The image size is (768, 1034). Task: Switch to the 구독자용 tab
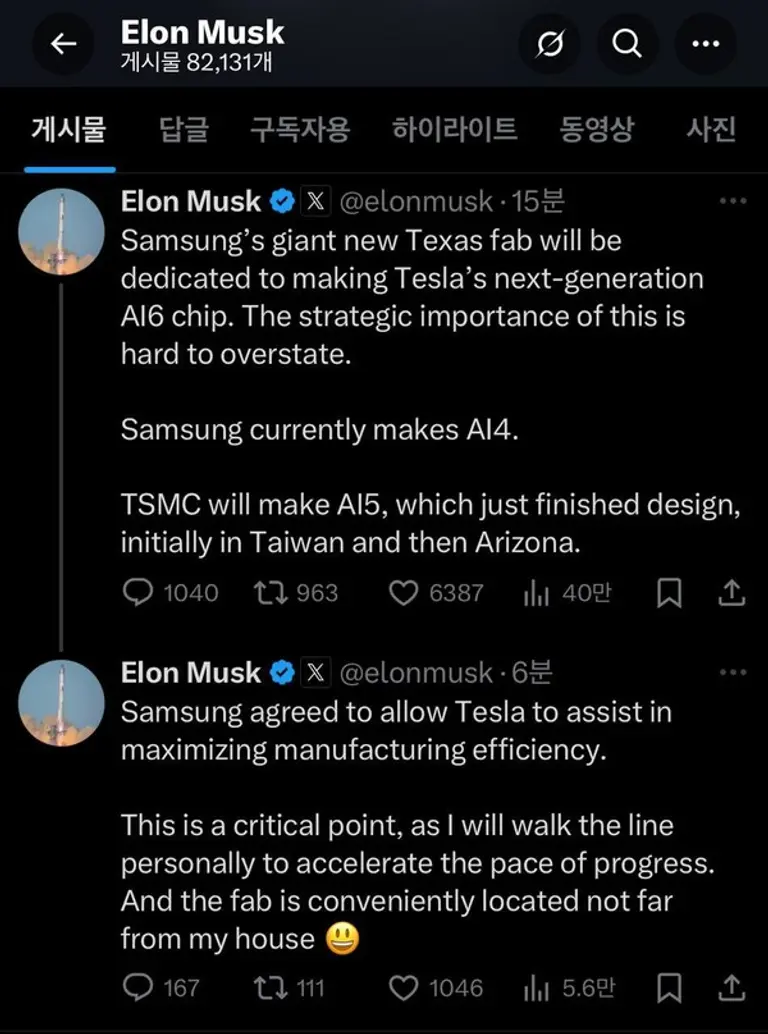click(300, 129)
